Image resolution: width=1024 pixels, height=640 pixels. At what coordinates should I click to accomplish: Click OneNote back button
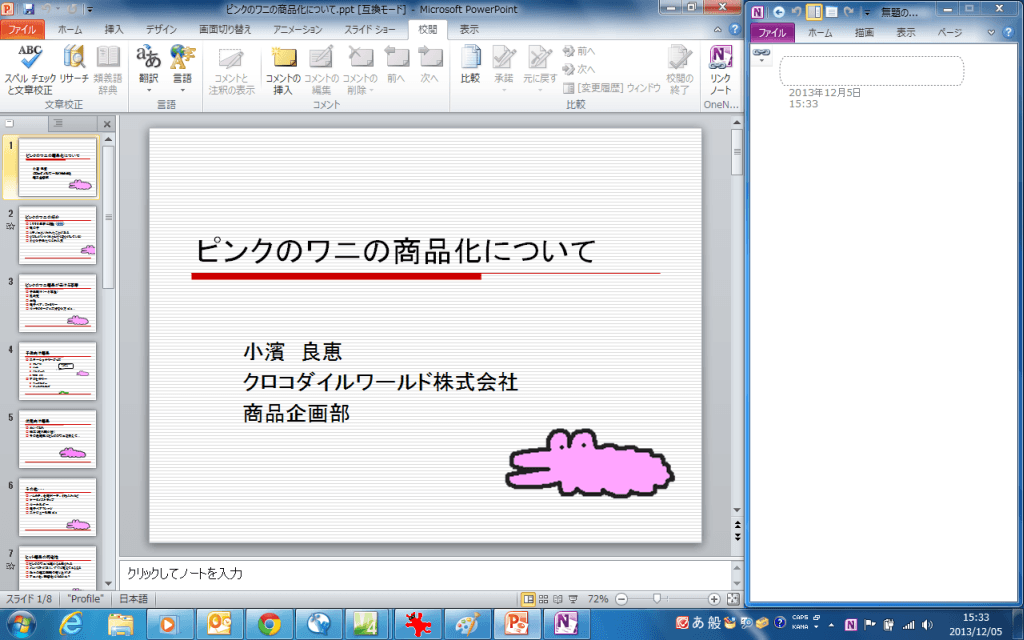(778, 12)
